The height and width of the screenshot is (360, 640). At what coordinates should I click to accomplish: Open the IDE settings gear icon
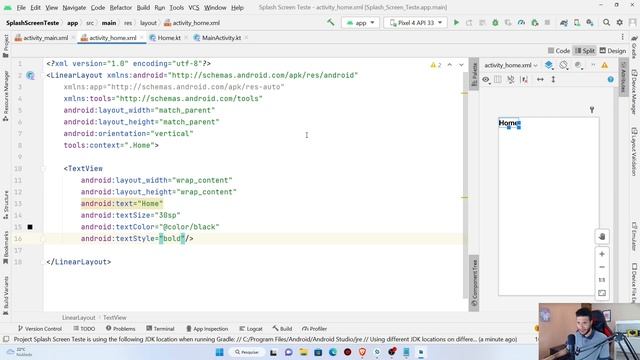tap(620, 23)
